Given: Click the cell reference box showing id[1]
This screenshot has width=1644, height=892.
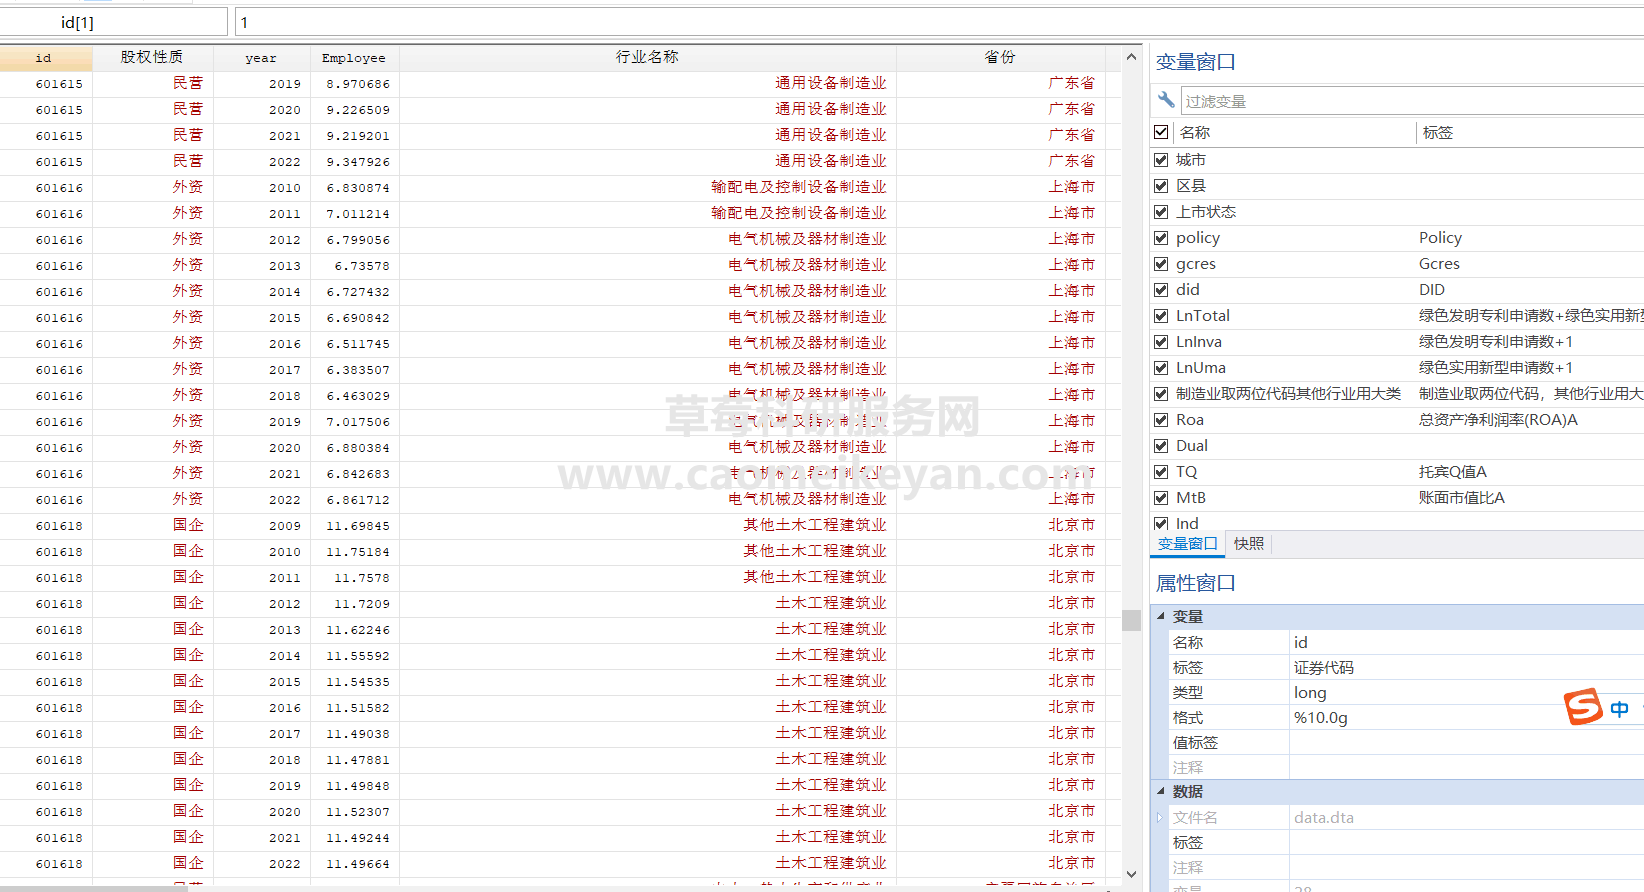Looking at the screenshot, I should (x=114, y=22).
